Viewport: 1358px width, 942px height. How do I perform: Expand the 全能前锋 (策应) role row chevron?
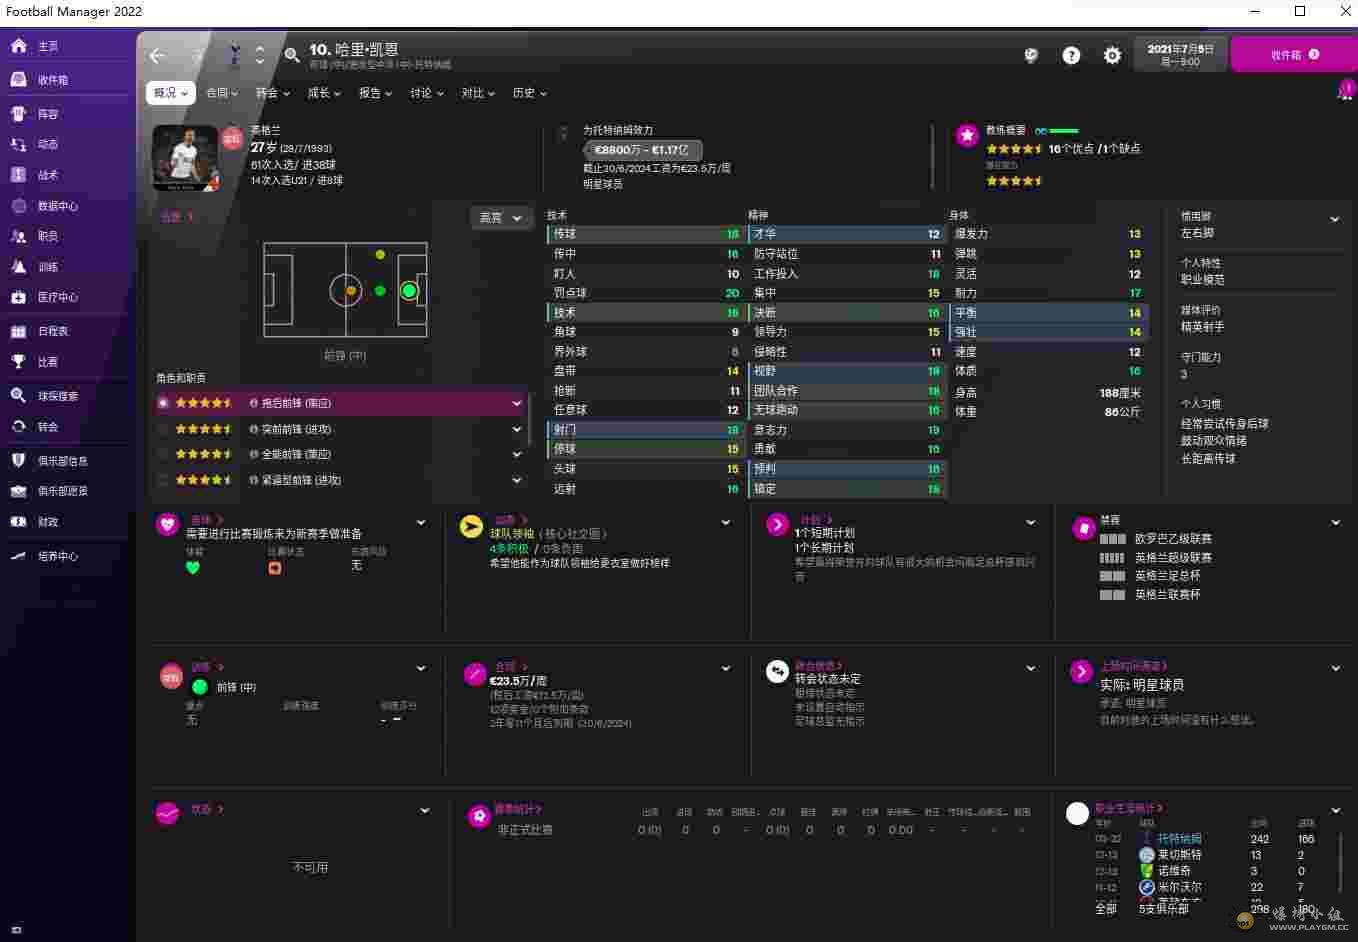517,454
